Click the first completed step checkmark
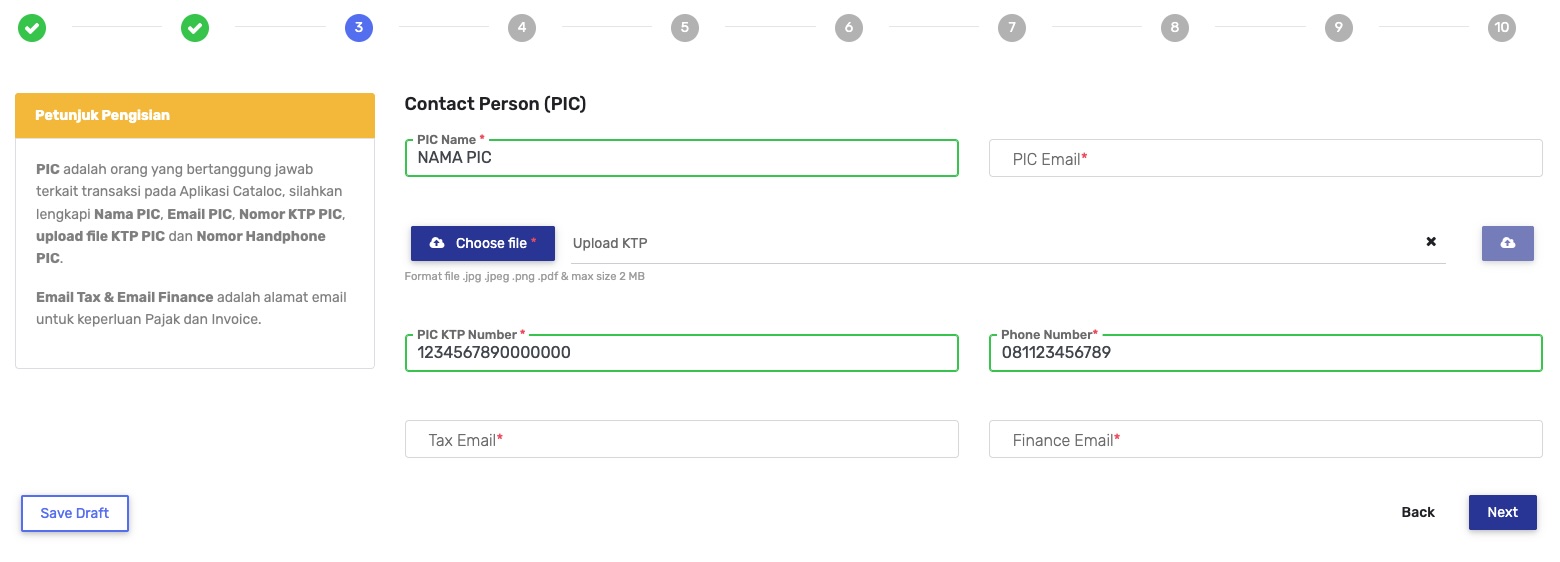 point(32,28)
